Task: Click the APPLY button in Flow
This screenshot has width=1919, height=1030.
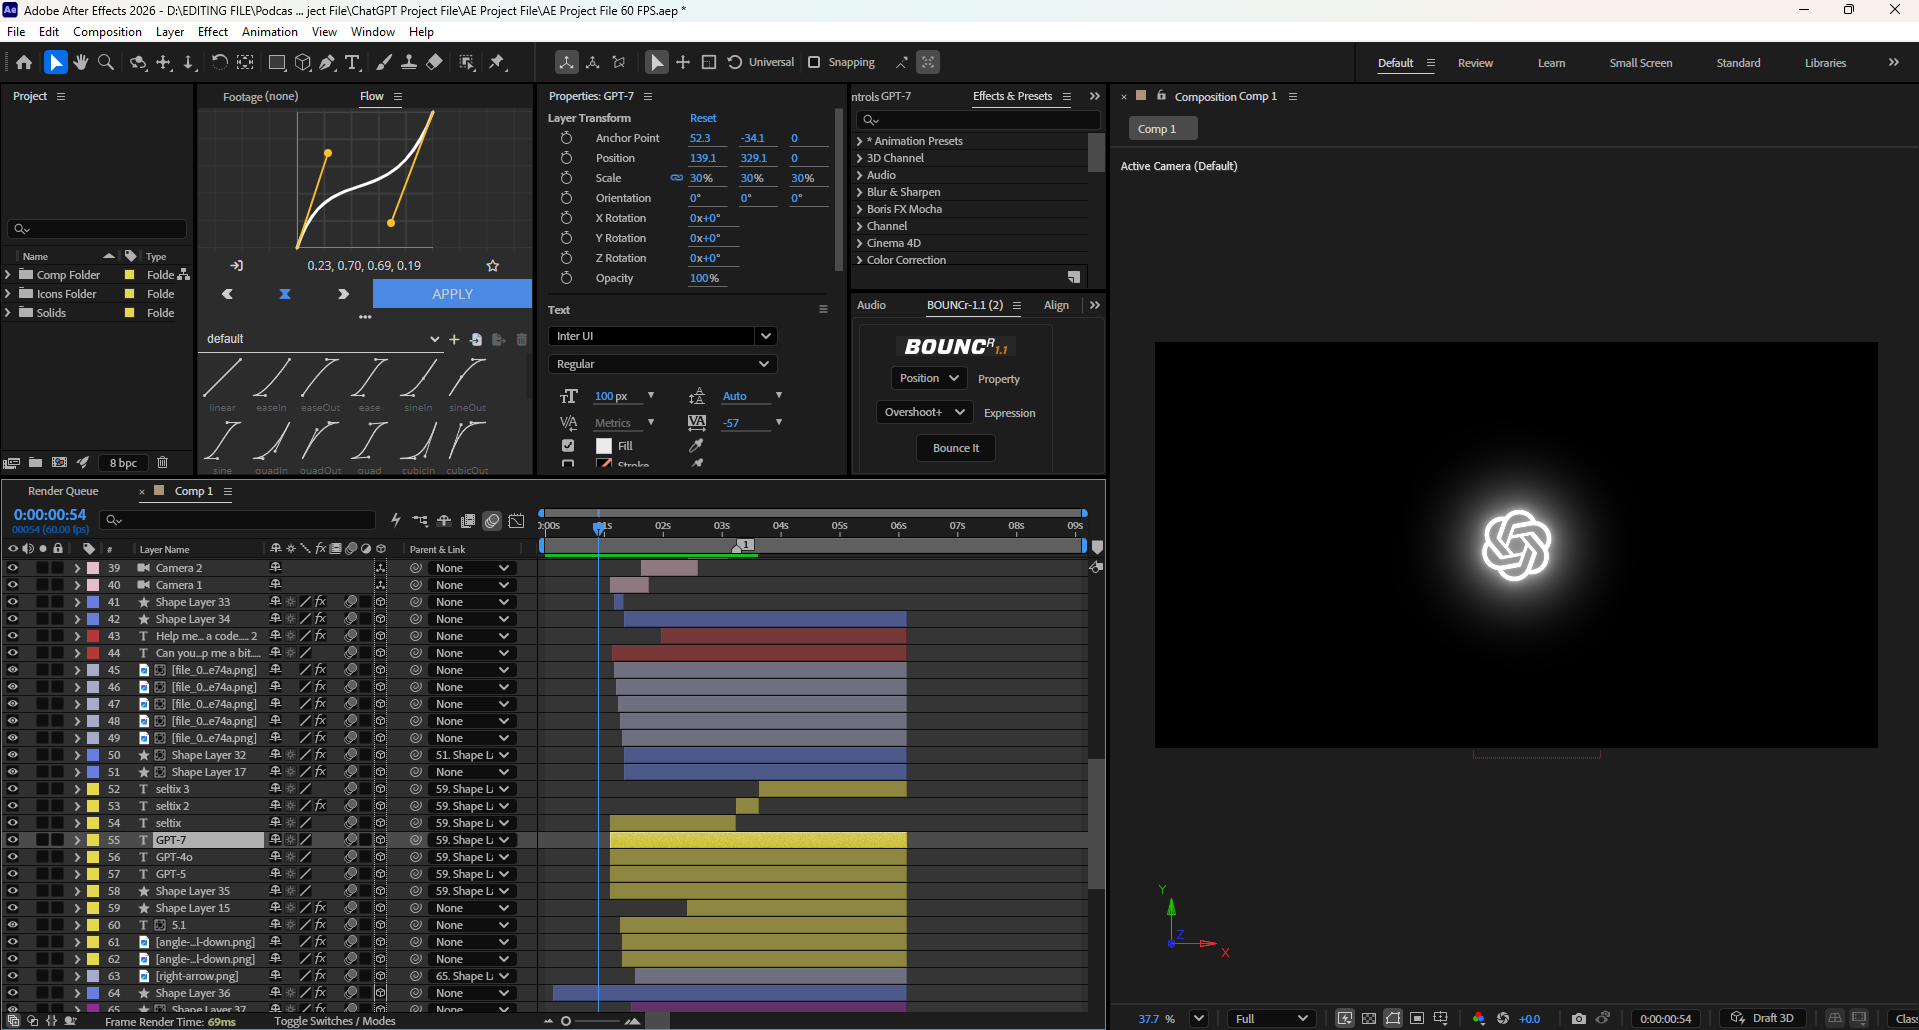Action: pos(452,294)
